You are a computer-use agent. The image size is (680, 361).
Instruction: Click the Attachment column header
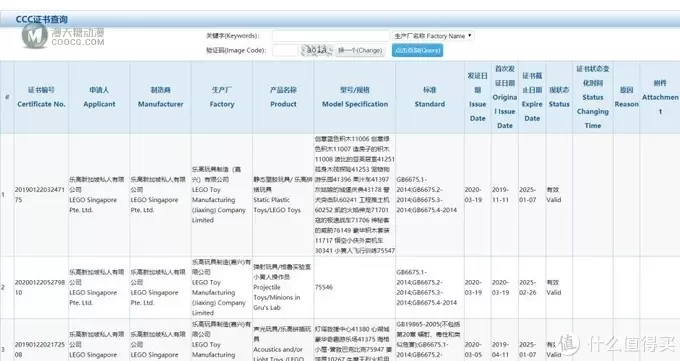tap(660, 97)
